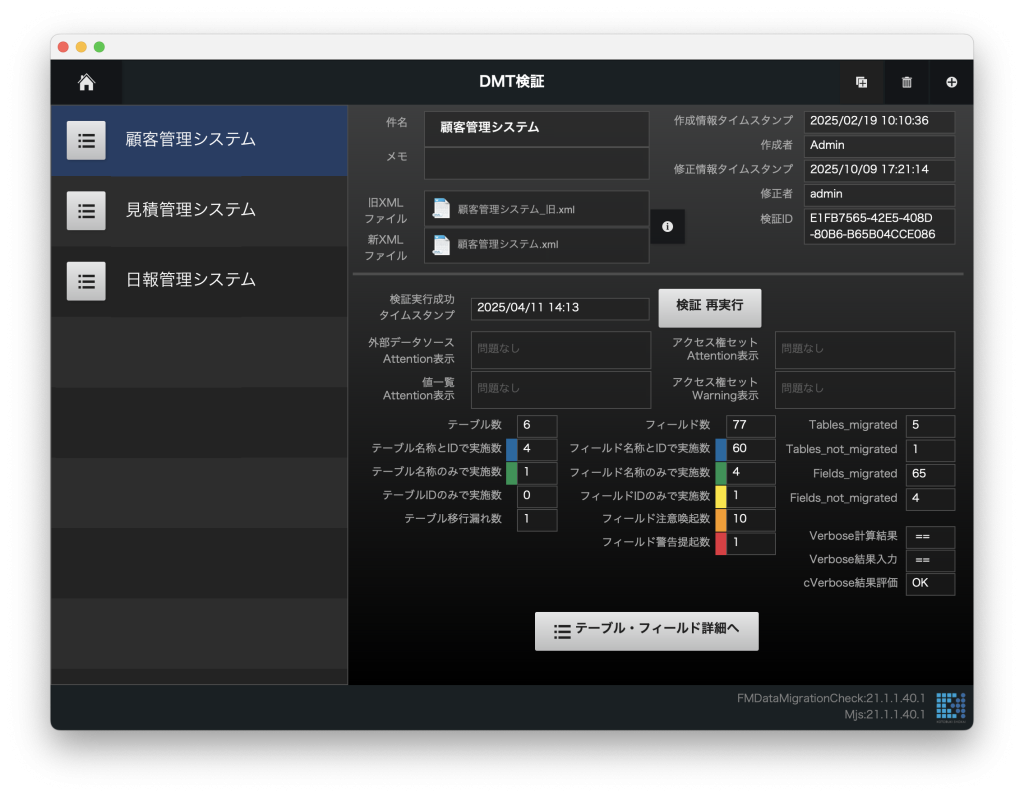Click the duplicate record icon
Image resolution: width=1024 pixels, height=797 pixels.
tap(861, 83)
